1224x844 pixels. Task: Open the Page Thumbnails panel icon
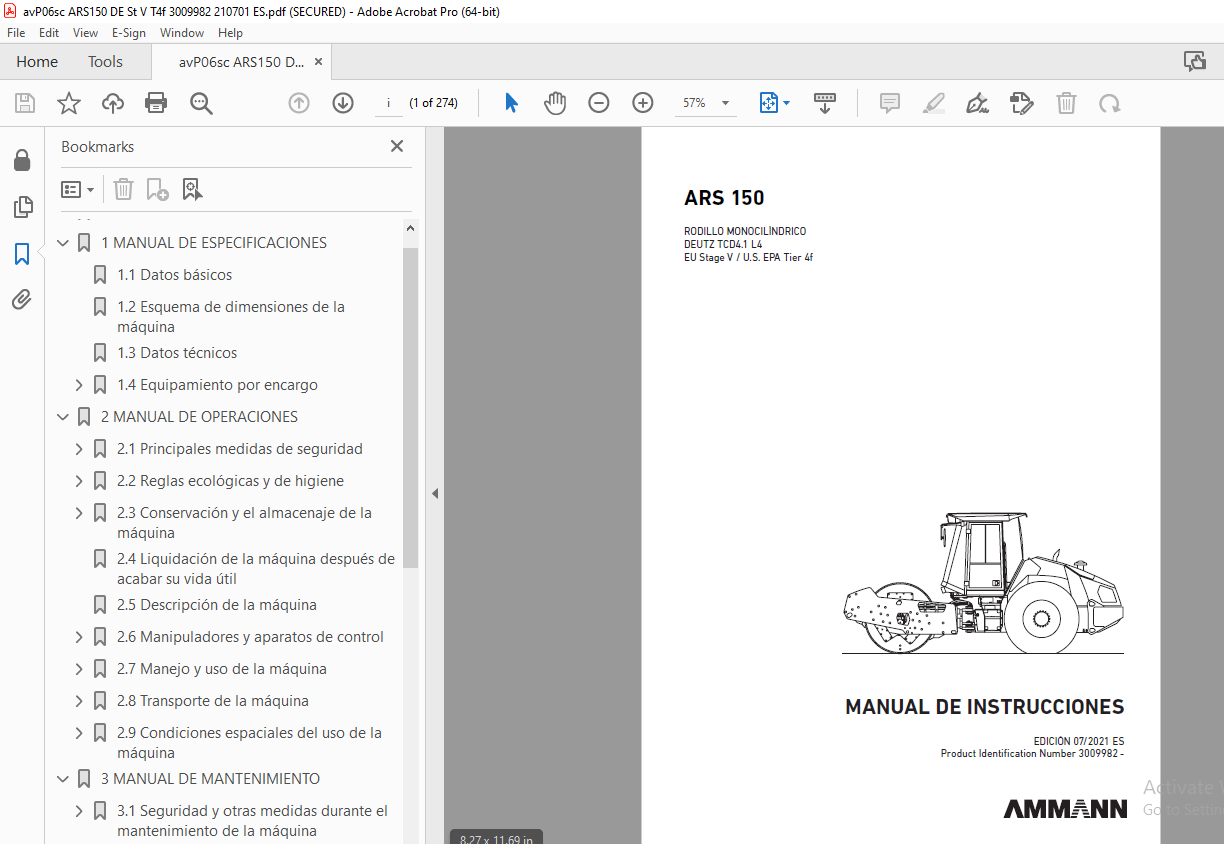[x=22, y=207]
